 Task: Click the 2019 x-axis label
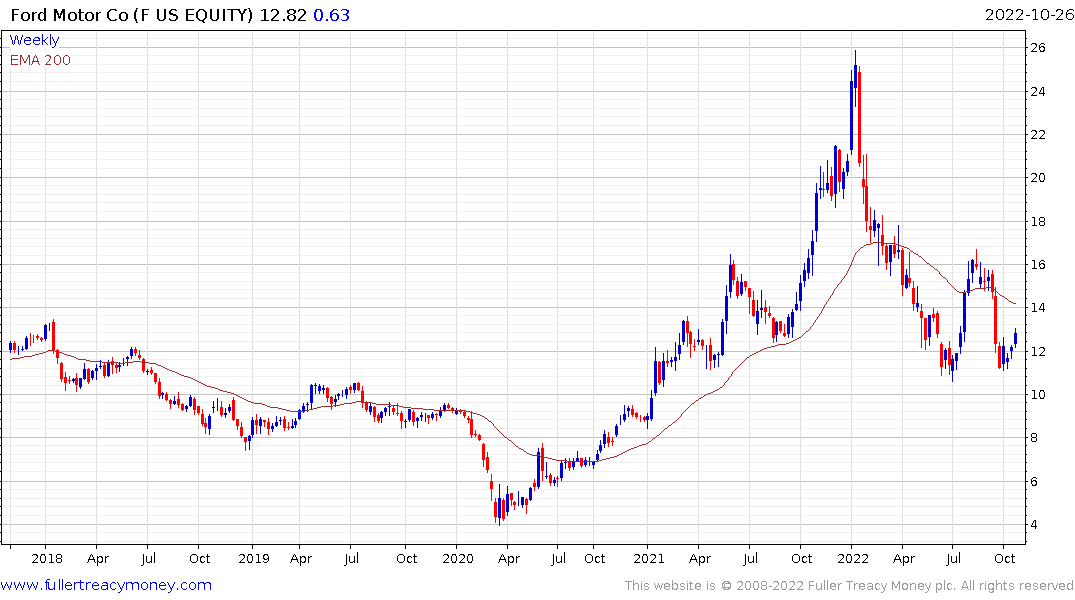tap(254, 558)
